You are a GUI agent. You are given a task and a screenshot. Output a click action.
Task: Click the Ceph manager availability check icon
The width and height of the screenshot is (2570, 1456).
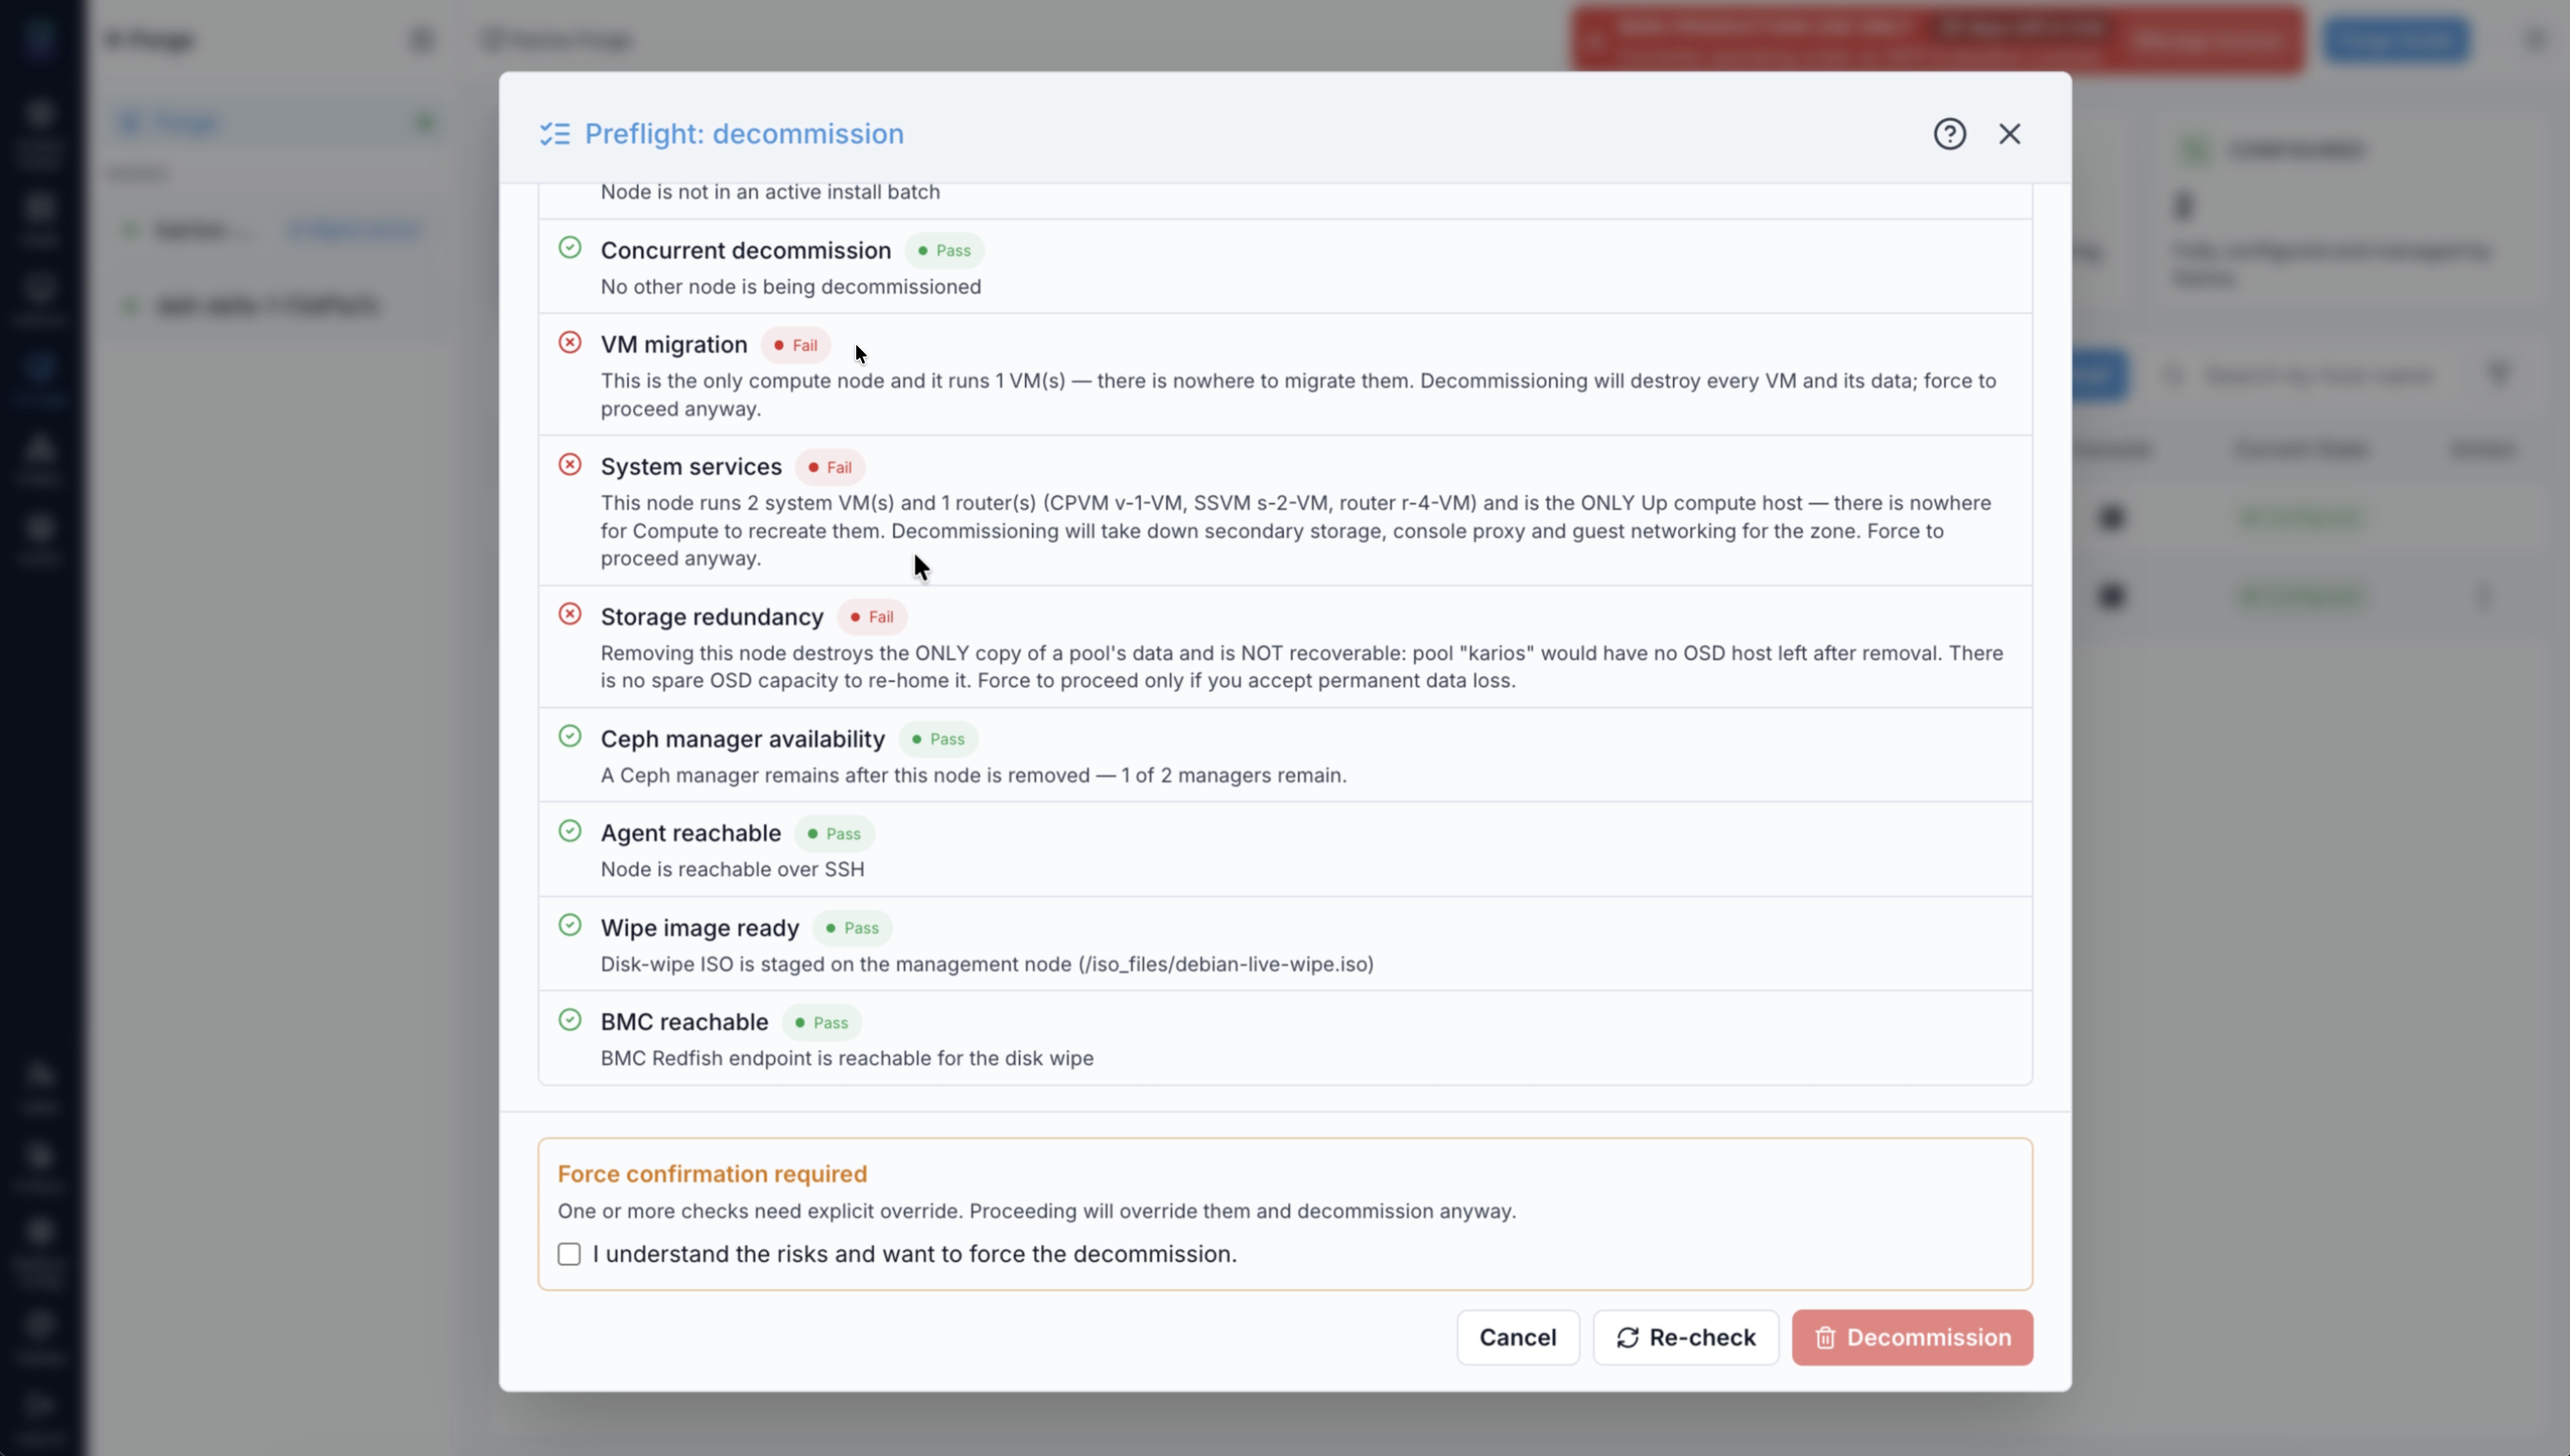[570, 737]
